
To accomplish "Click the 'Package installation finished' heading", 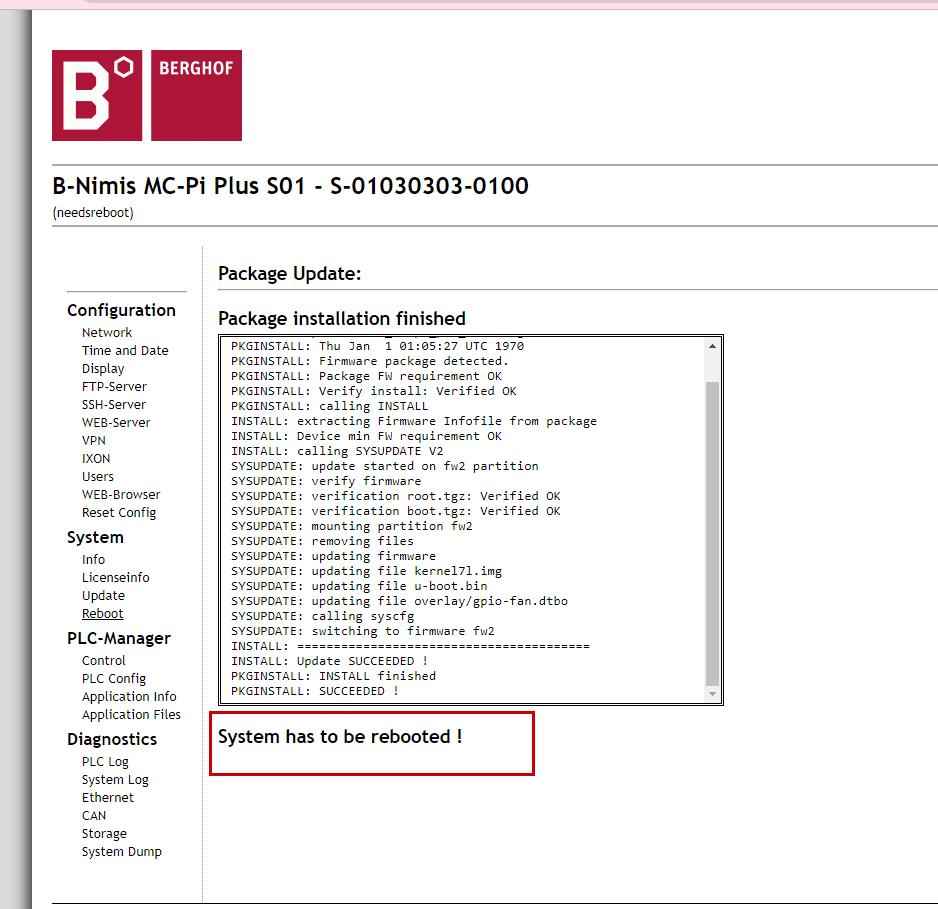I will (342, 319).
